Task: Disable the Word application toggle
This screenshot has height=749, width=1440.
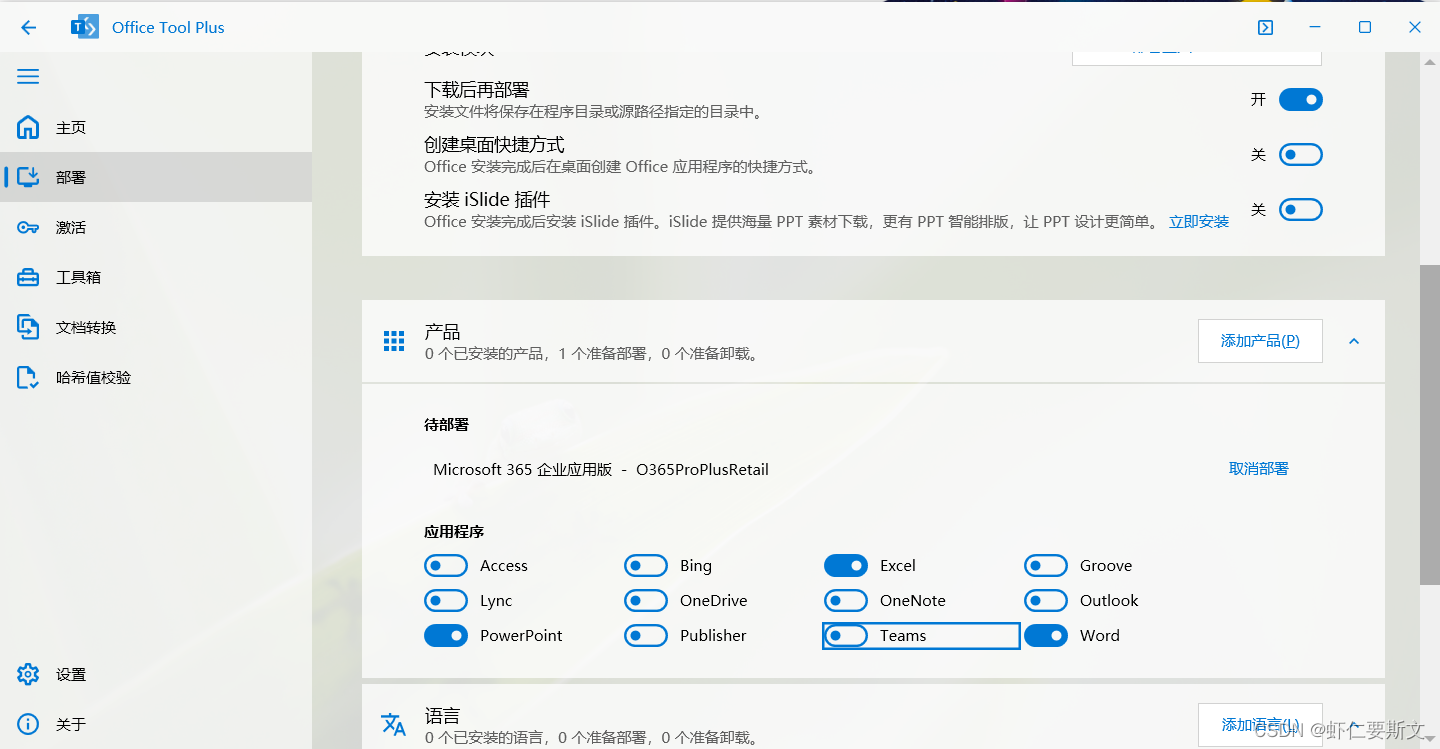Action: [x=1046, y=636]
